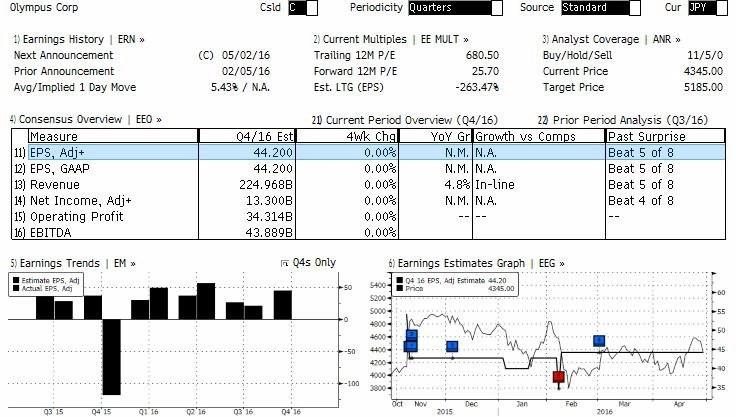This screenshot has width=736, height=417.
Task: Tick the Q4s Only checkbox
Action: point(284,263)
